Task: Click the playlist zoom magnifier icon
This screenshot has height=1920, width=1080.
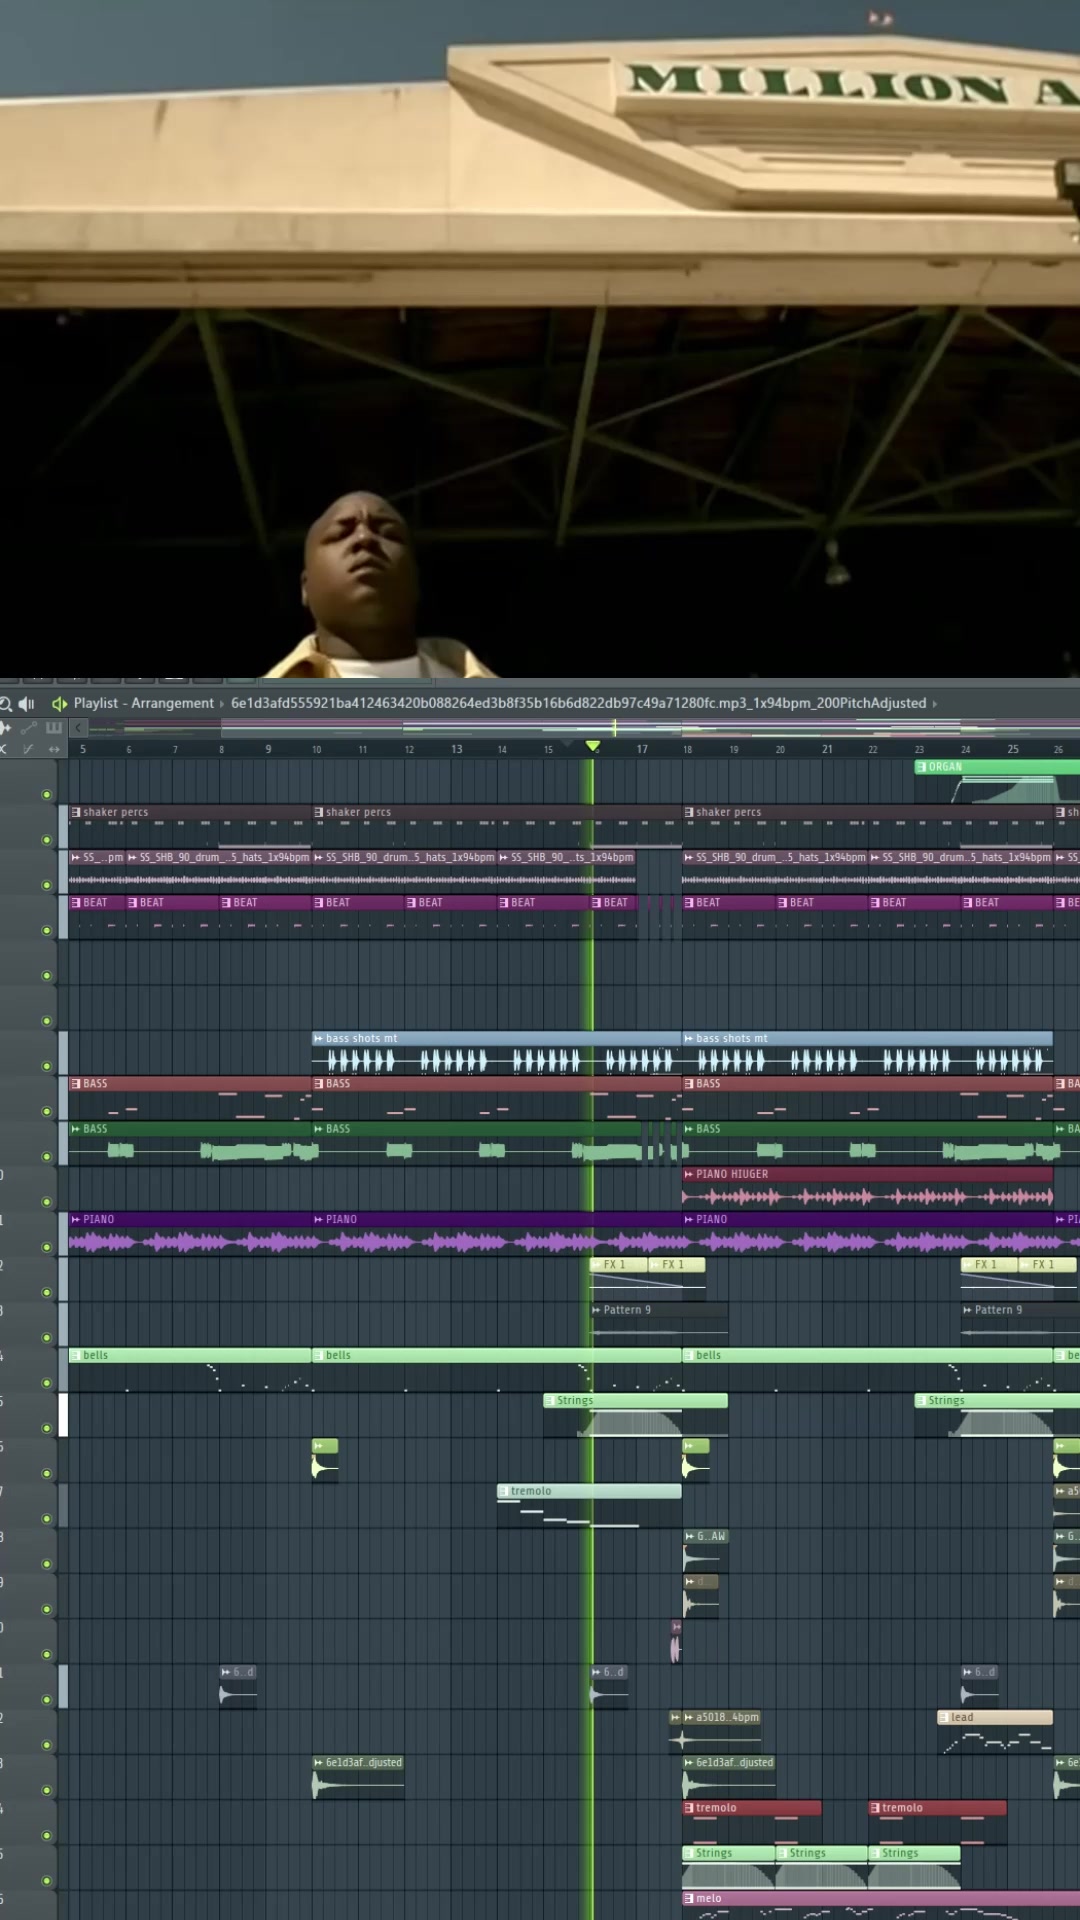Action: click(5, 703)
